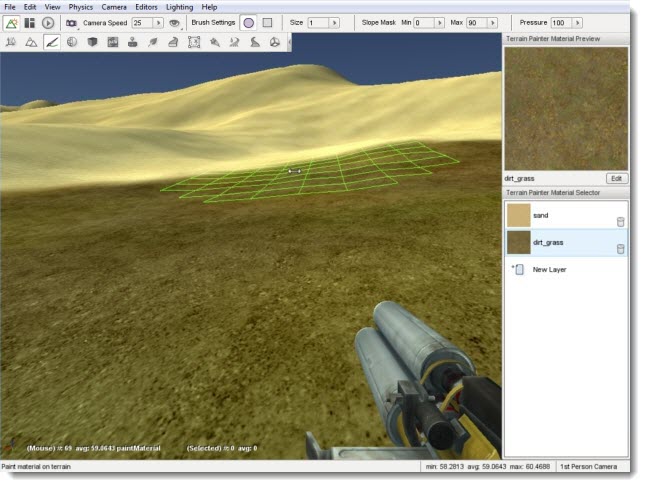Select the River Editor tool
The image size is (645, 487).
(x=234, y=42)
